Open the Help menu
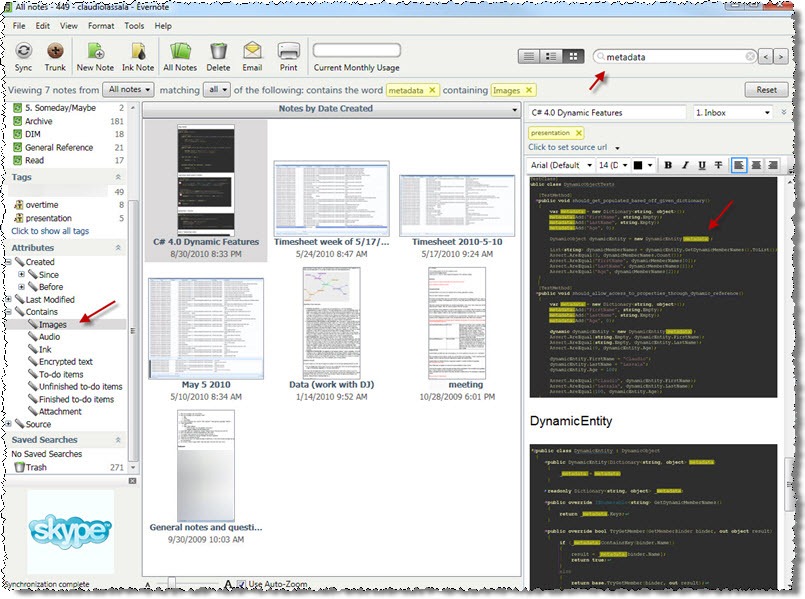 pos(163,26)
